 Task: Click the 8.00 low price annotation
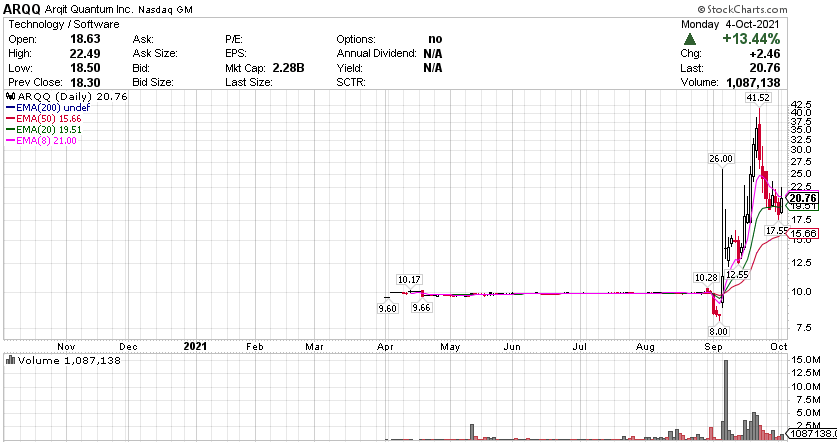[718, 331]
